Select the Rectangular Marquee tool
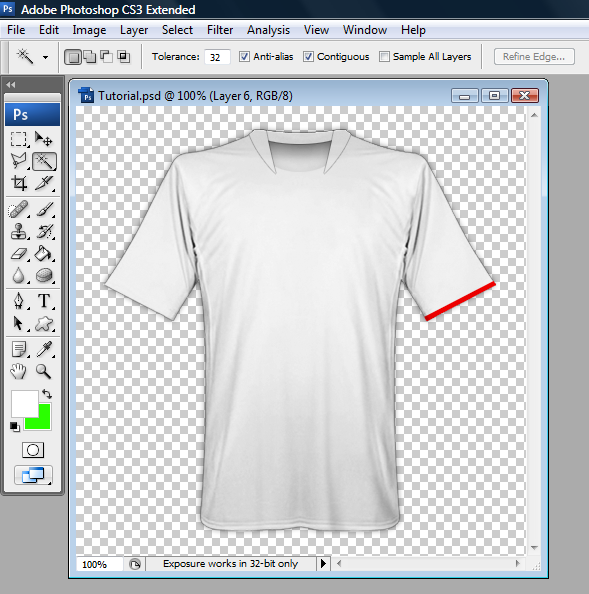This screenshot has height=594, width=589. pos(19,139)
